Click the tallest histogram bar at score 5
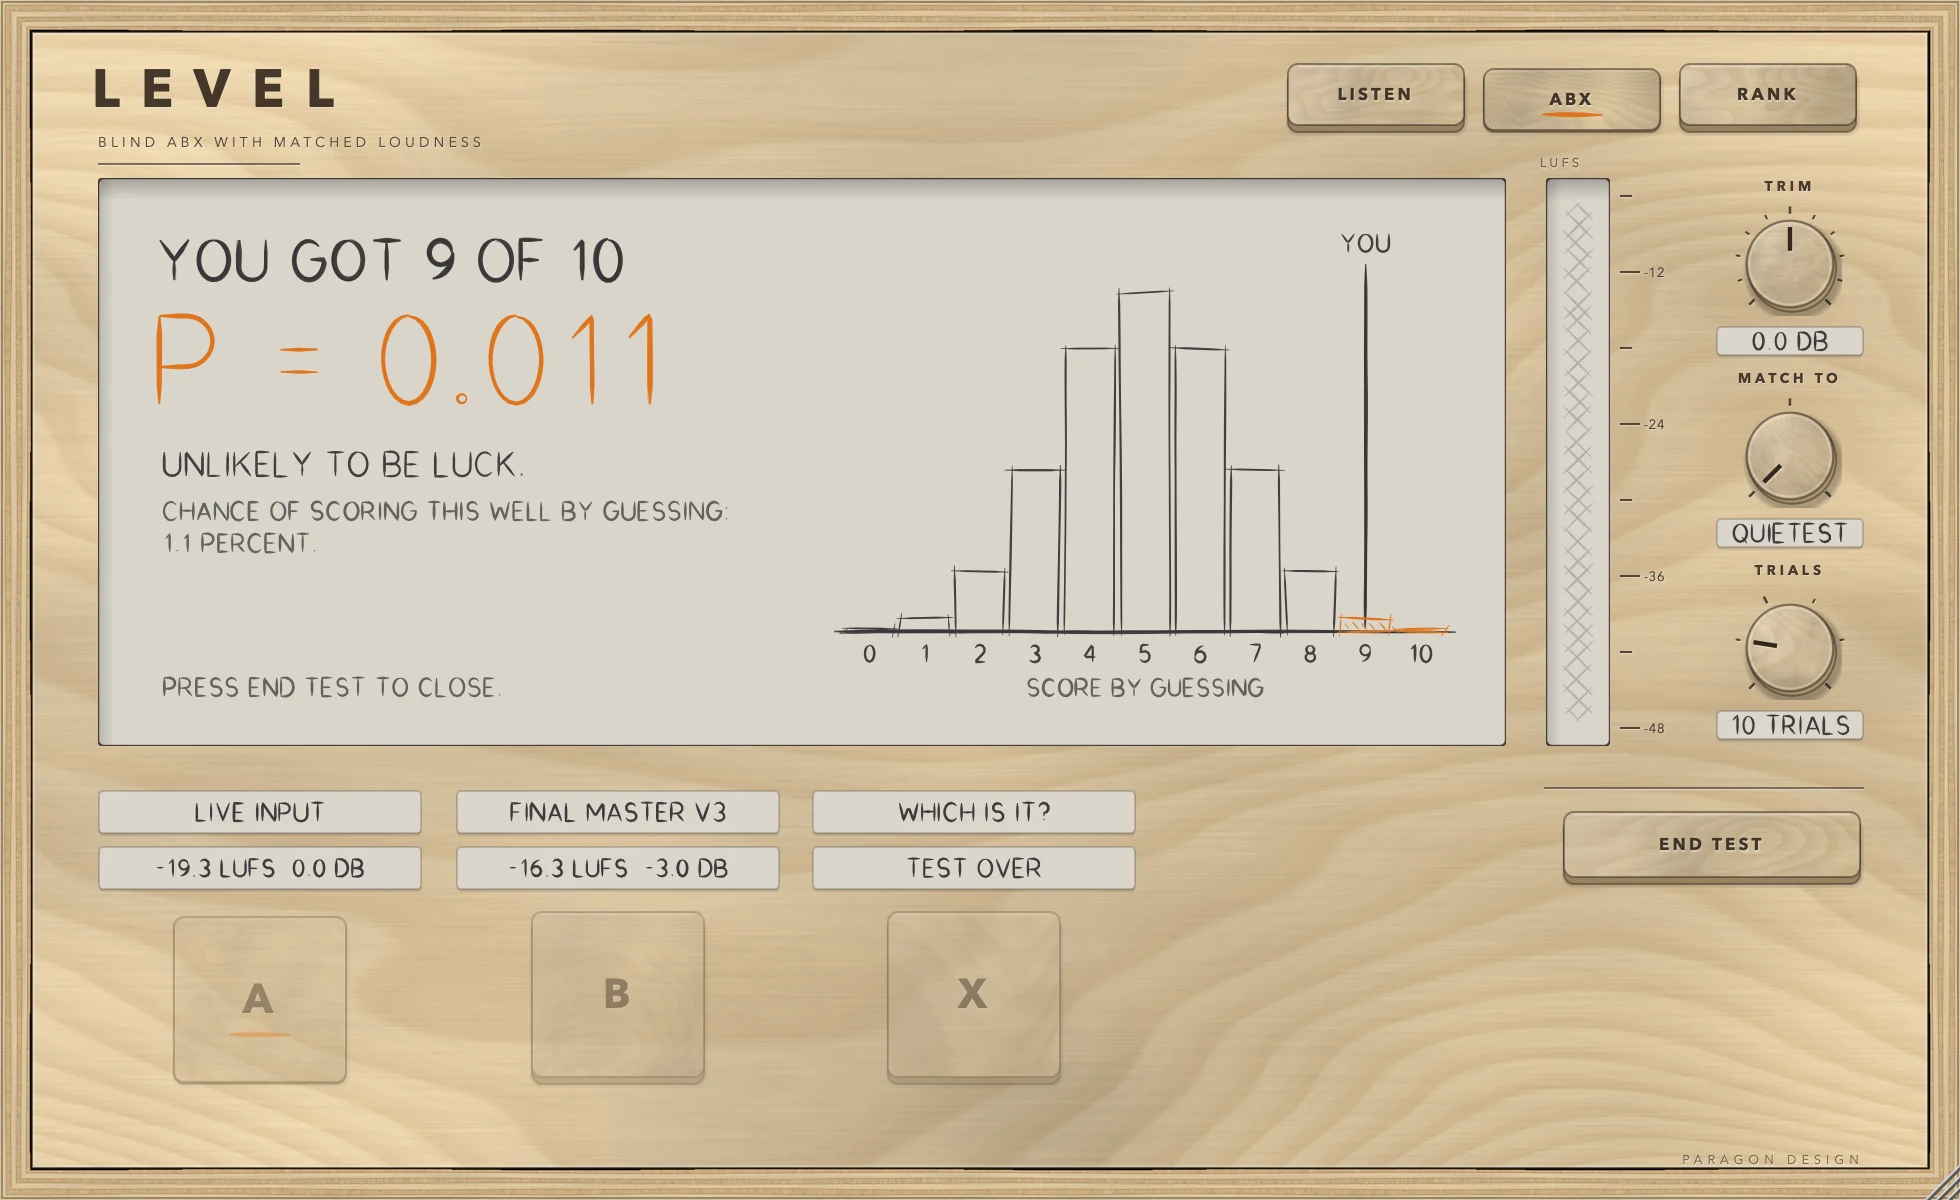Viewport: 1960px width, 1200px height. [1145, 461]
